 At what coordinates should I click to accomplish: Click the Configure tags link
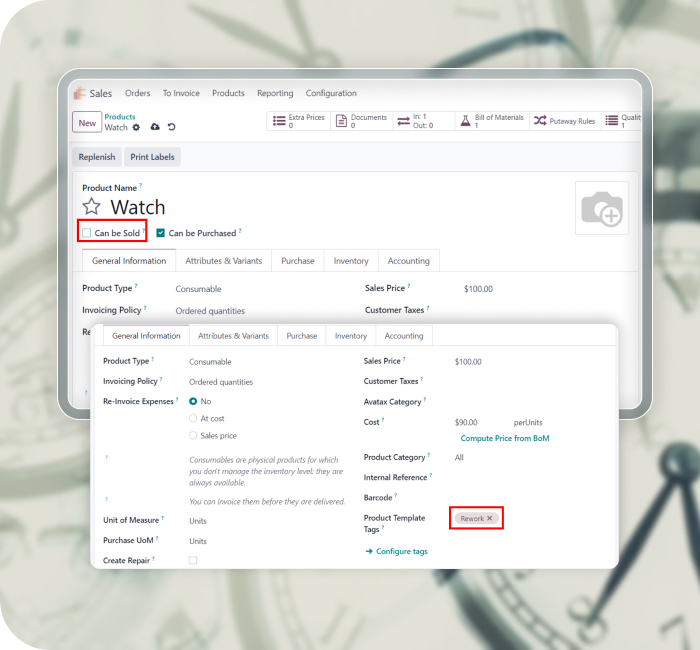pos(402,551)
